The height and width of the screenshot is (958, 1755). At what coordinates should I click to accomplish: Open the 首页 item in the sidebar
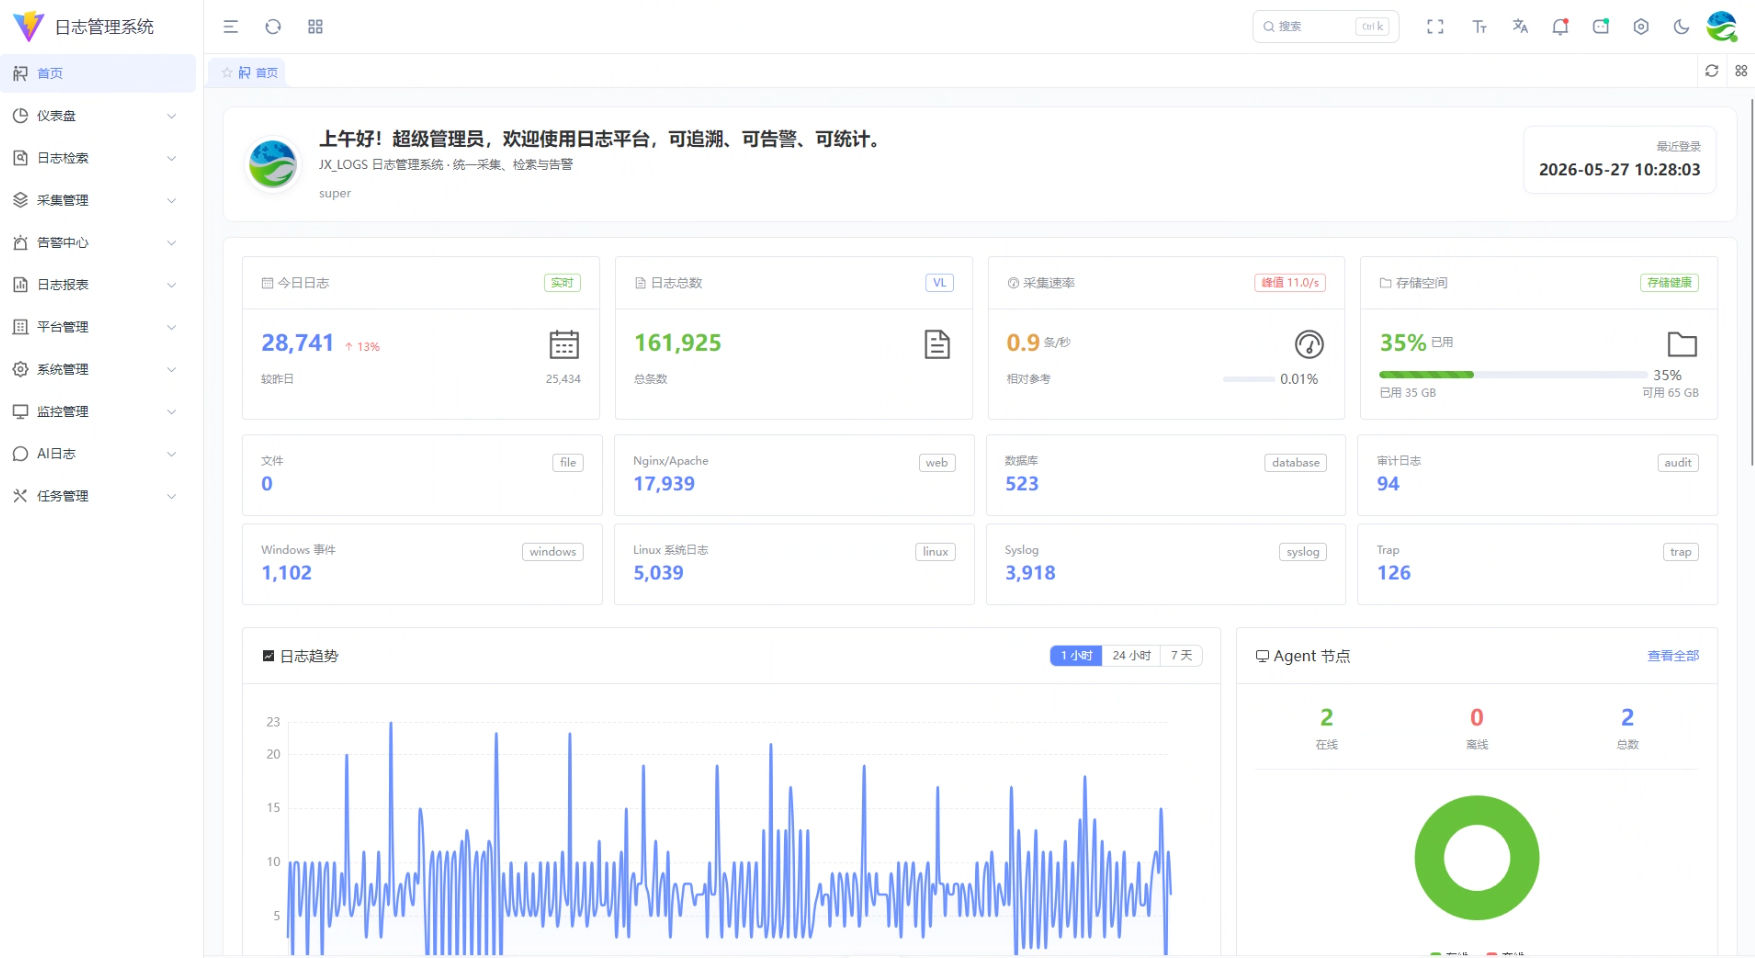pos(98,74)
